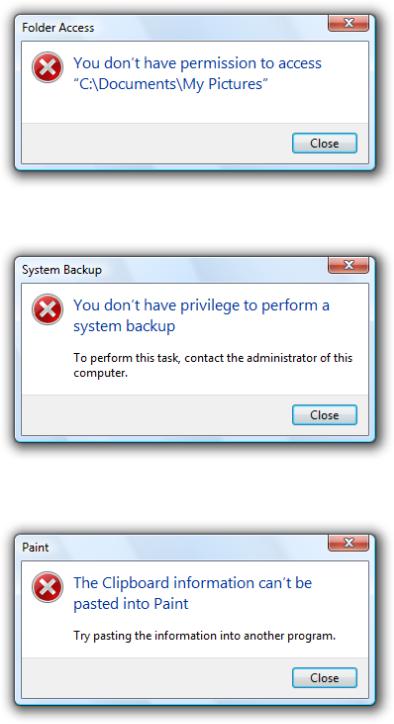Click the "pasted into Paint" heading line
The width and height of the screenshot is (394, 724).
tap(131, 604)
